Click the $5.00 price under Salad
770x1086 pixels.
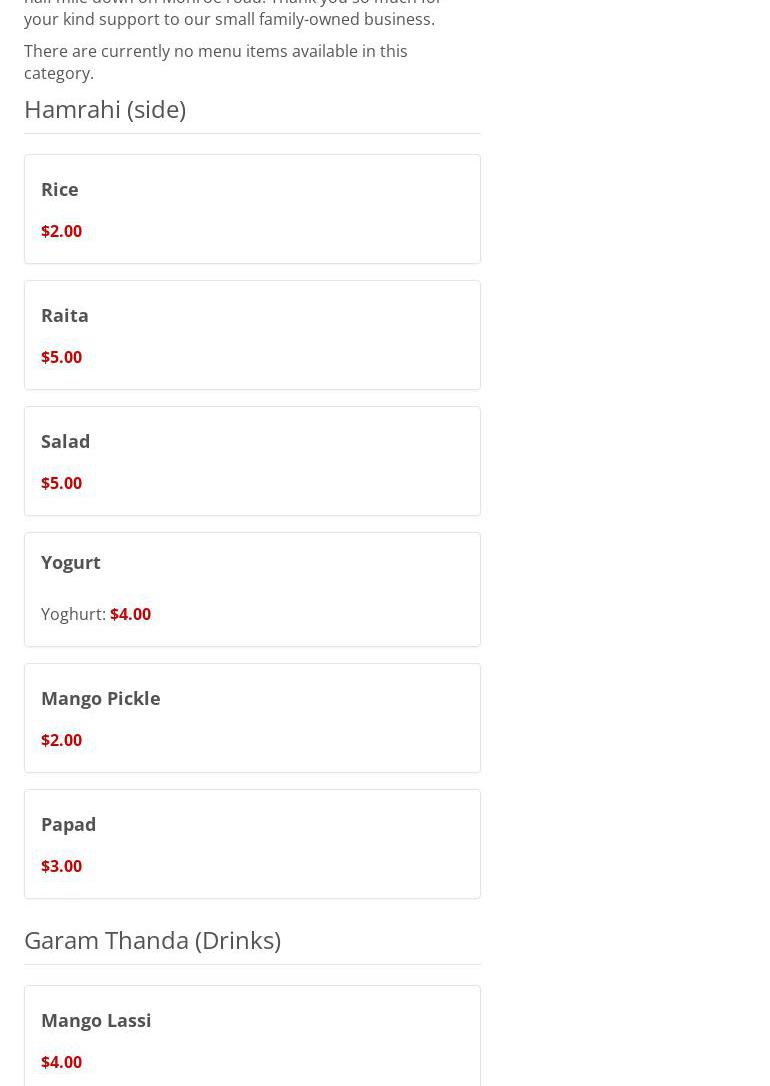click(x=62, y=483)
